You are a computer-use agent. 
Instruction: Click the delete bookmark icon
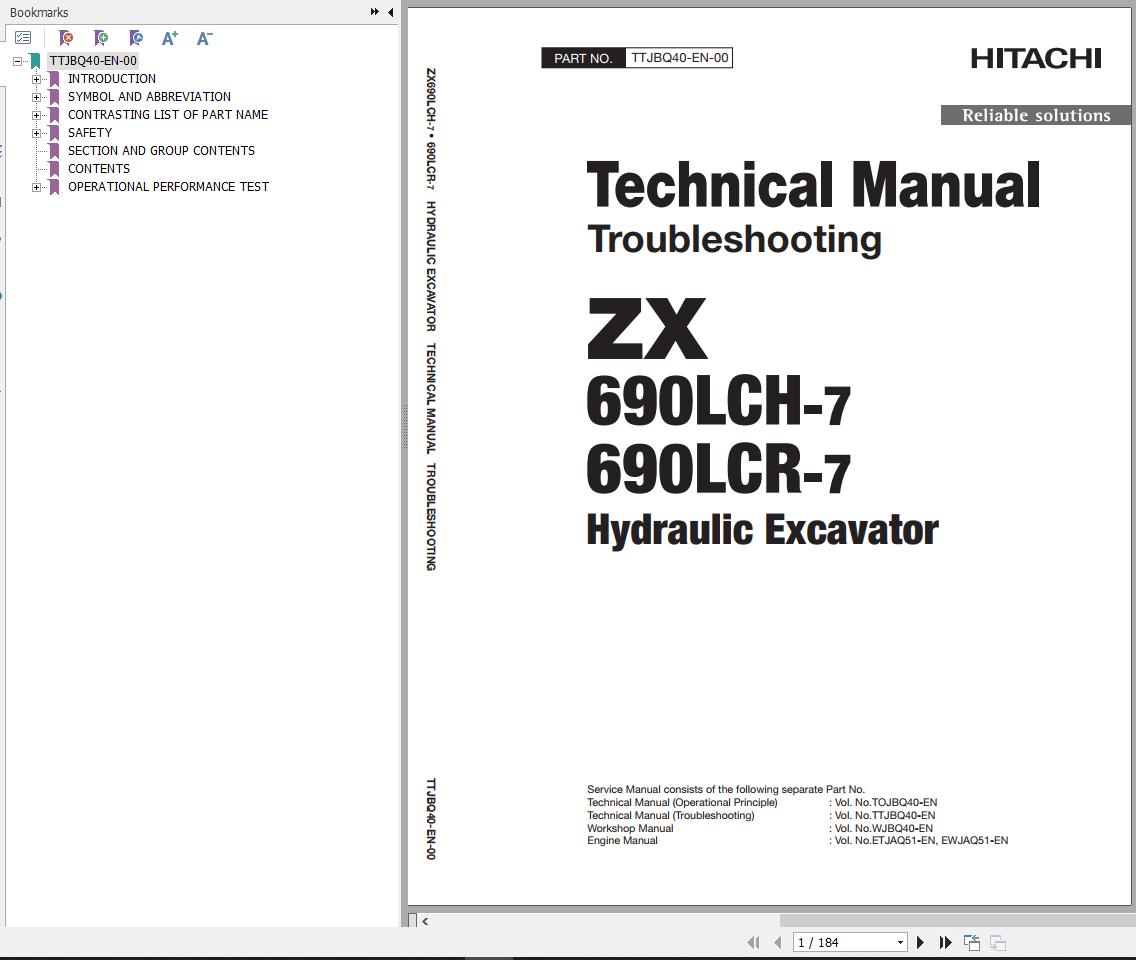tap(65, 38)
